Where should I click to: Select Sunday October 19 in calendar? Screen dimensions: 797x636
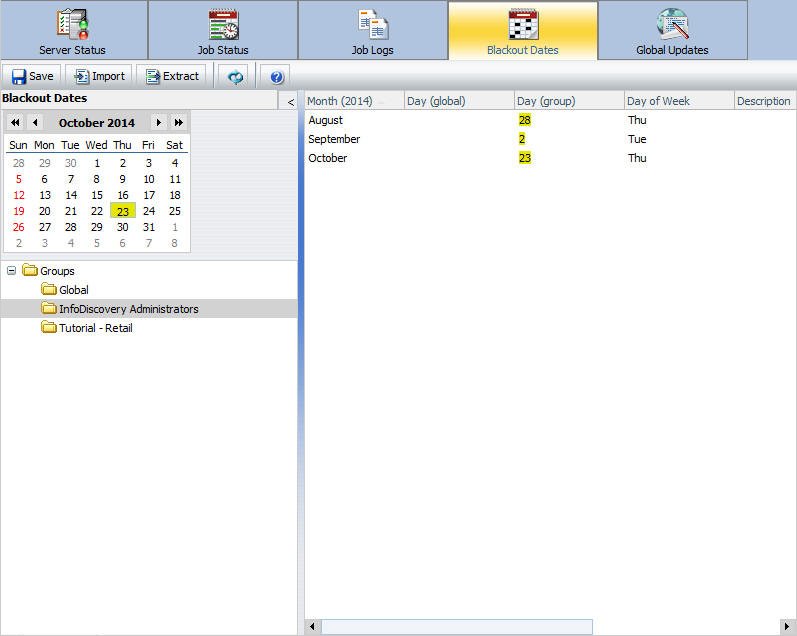19,211
